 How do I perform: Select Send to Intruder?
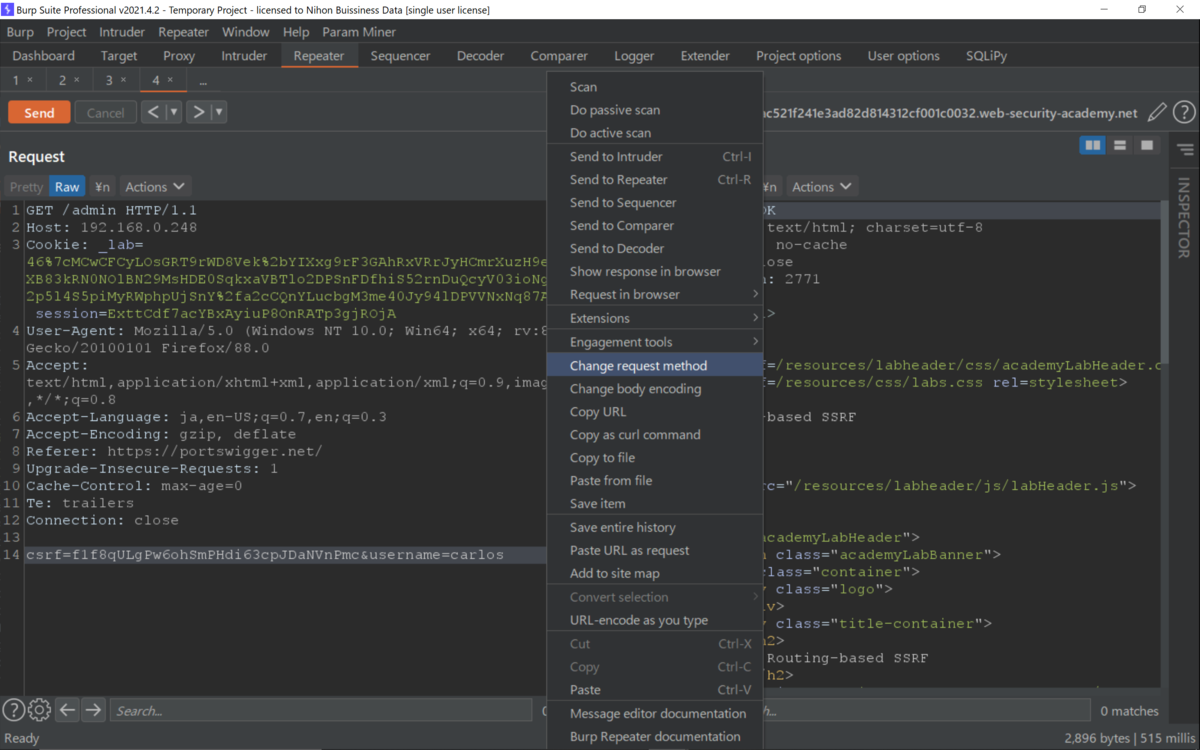click(655, 156)
